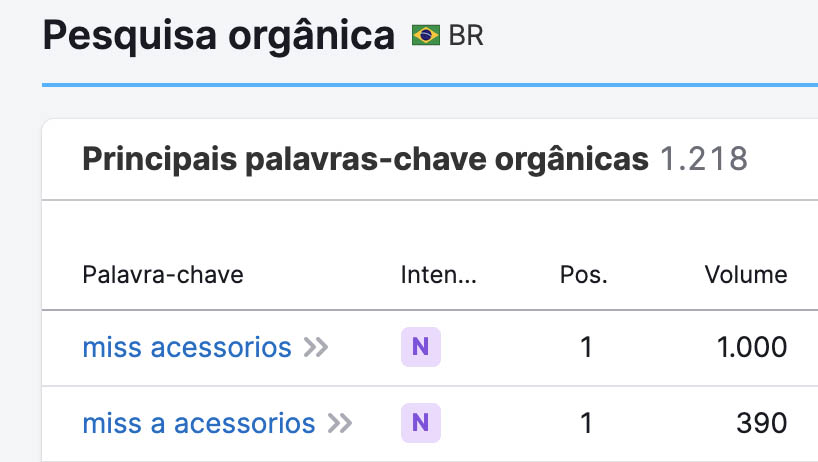Open the "miss a acessorios" keyword link
Screen dimensions: 818x462
click(x=198, y=423)
